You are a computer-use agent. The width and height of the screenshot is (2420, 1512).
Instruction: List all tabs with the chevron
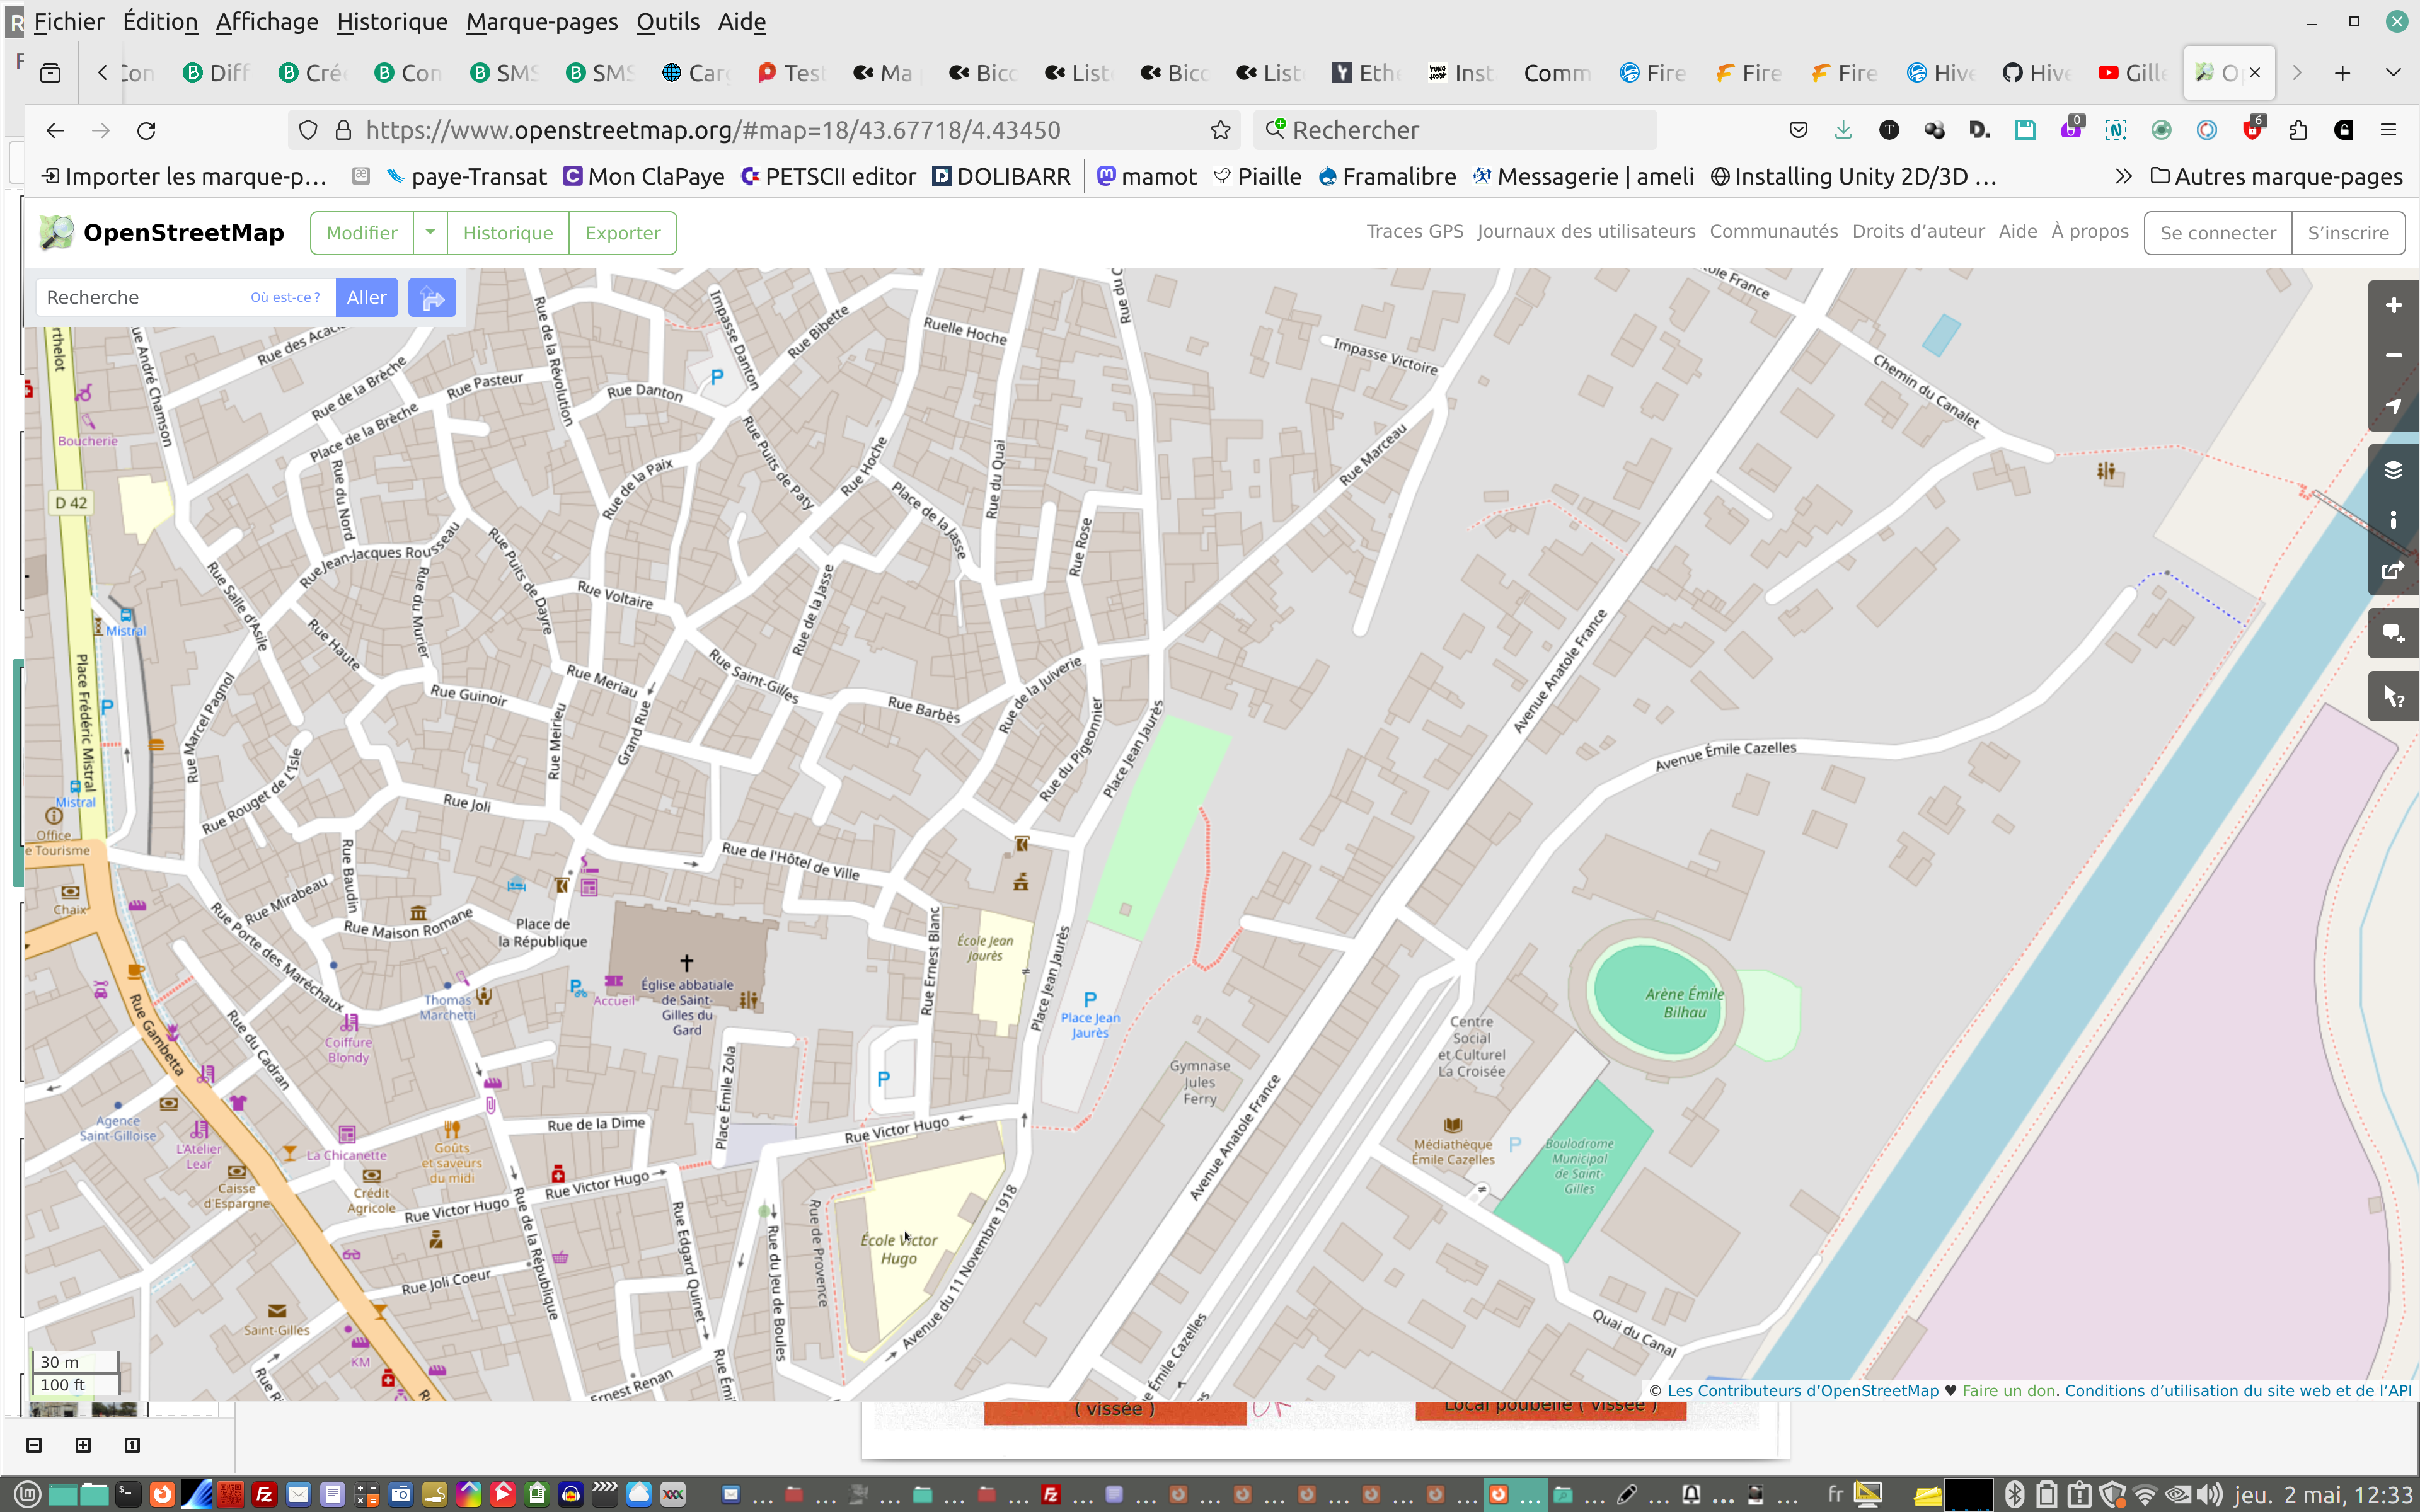[2393, 73]
